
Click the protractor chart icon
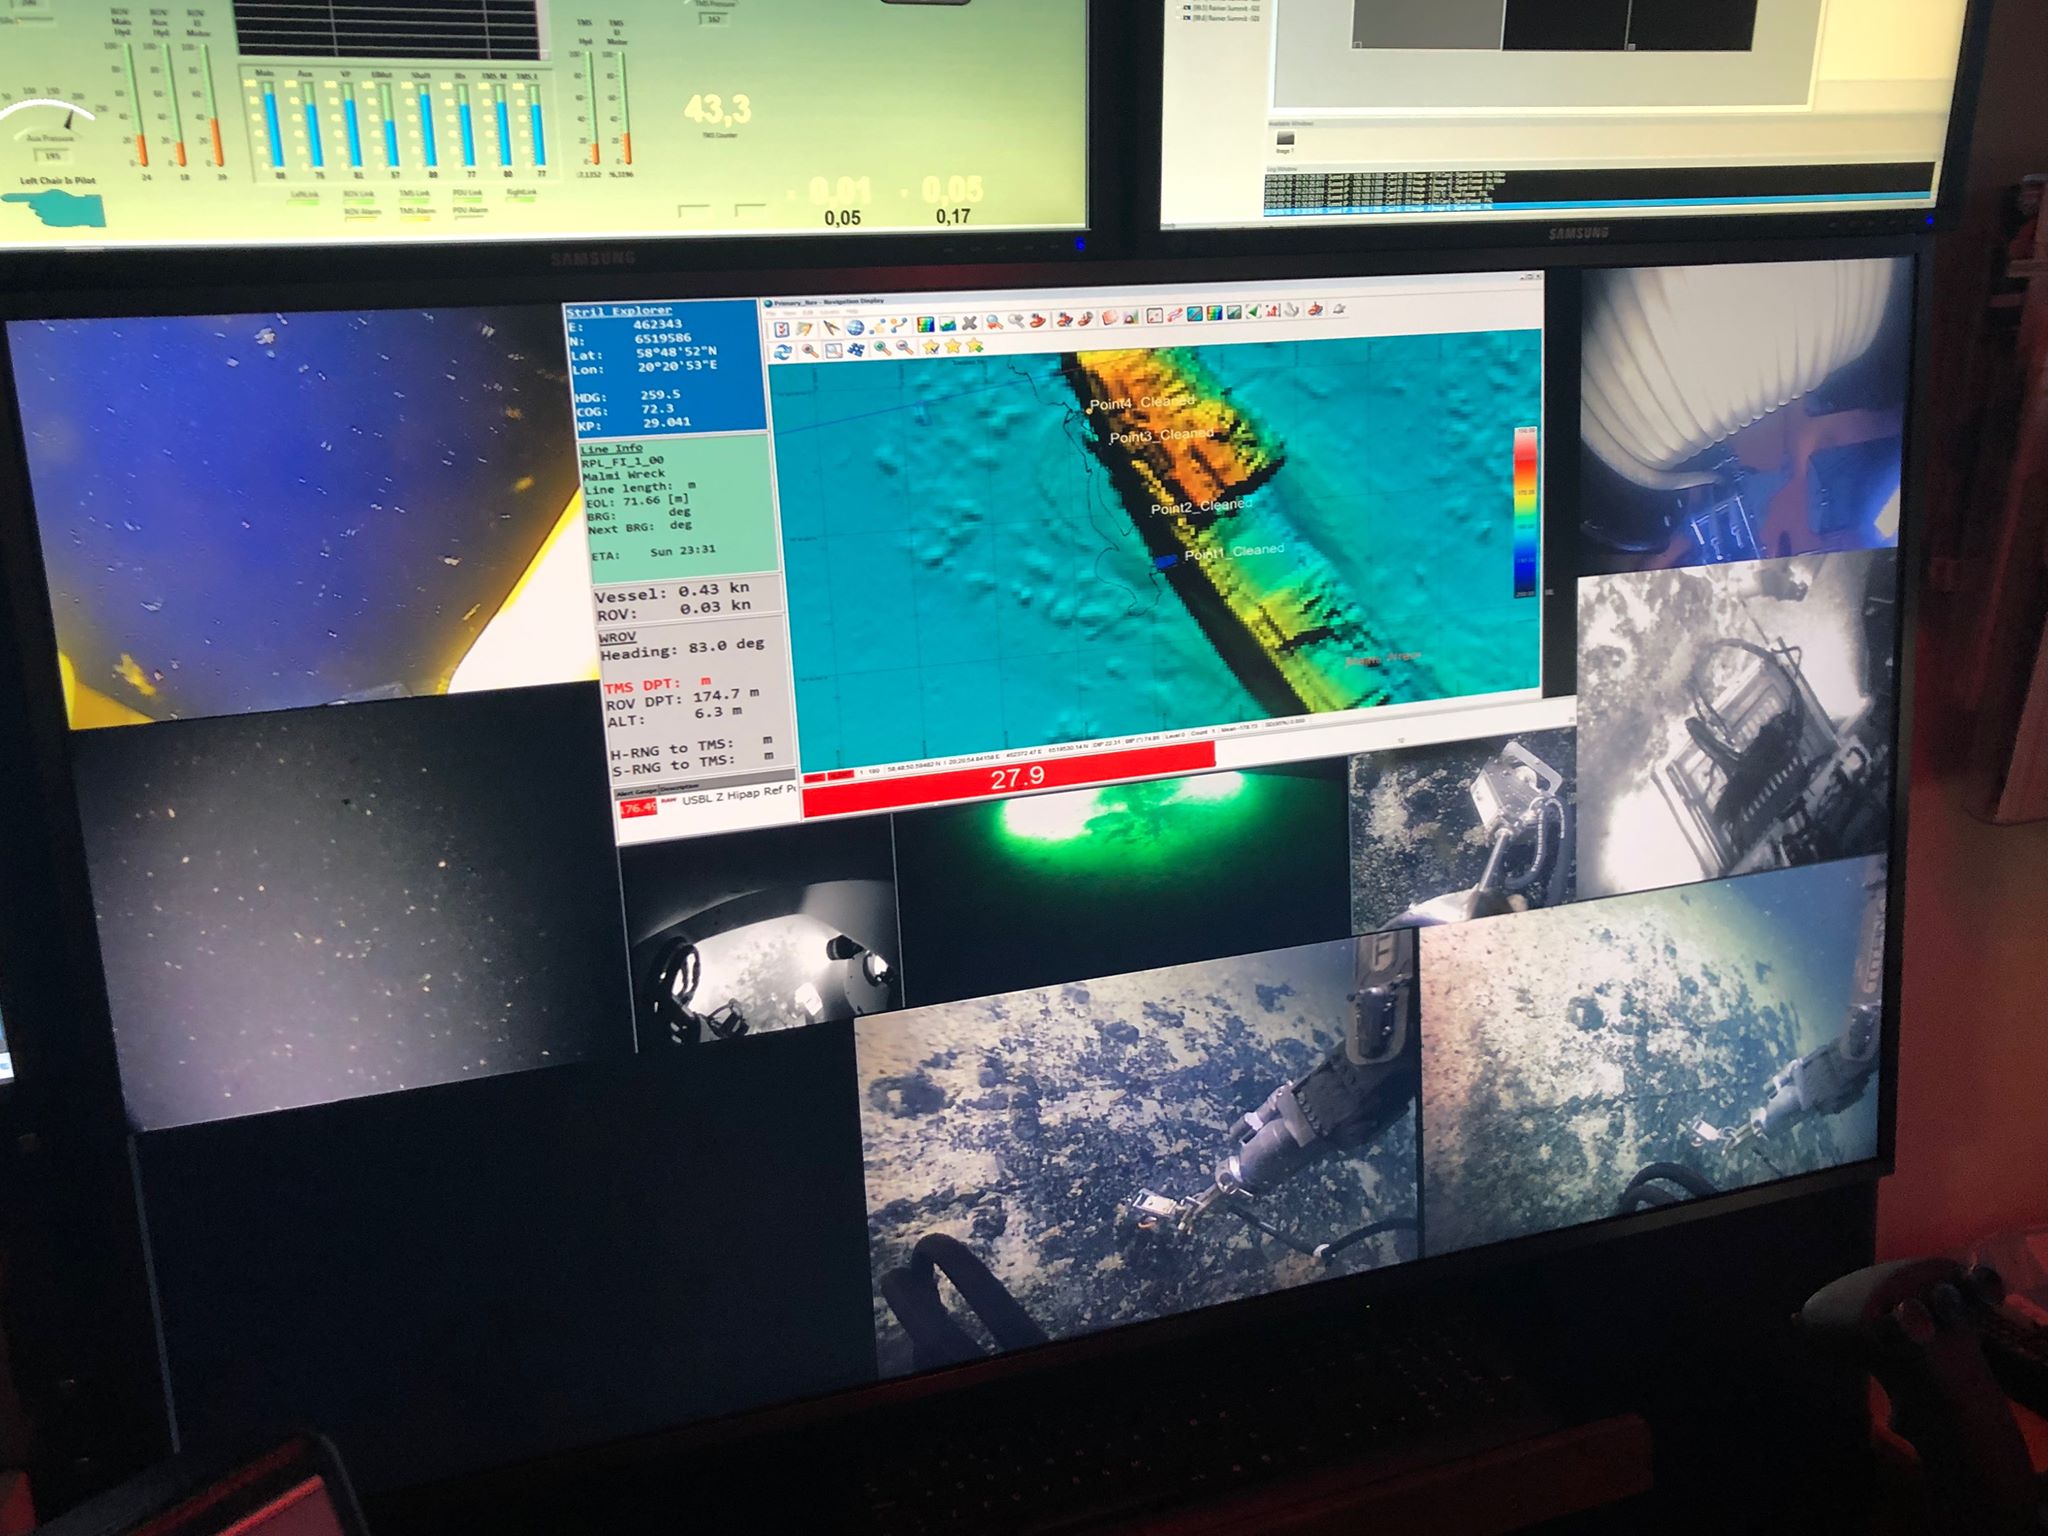pyautogui.click(x=1131, y=317)
